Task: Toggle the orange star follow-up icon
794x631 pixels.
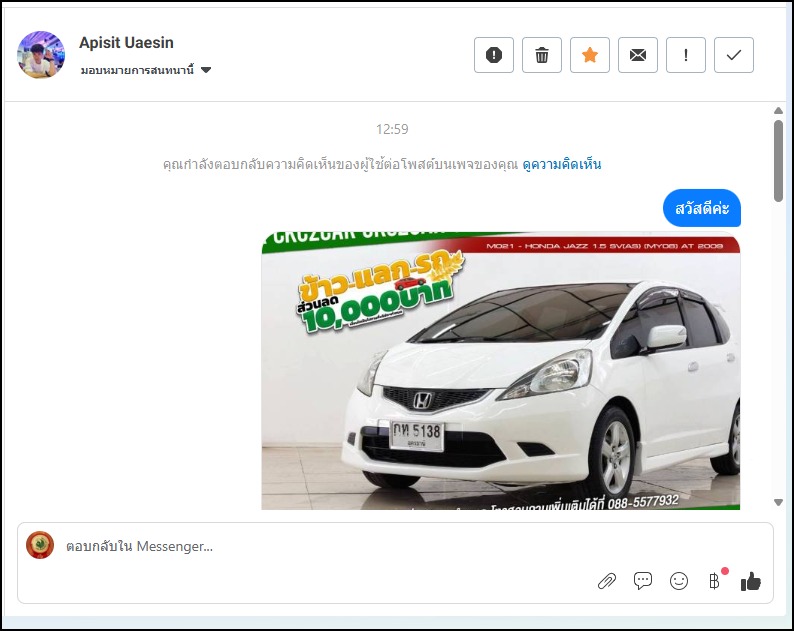Action: click(590, 55)
